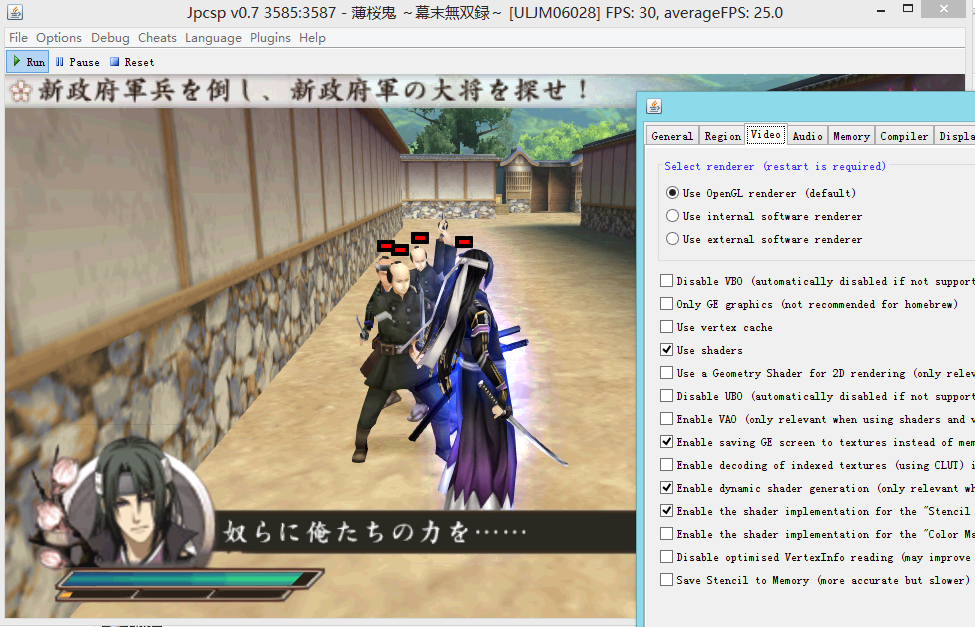
Task: Select Use OpenGL renderer option
Action: (x=672, y=193)
